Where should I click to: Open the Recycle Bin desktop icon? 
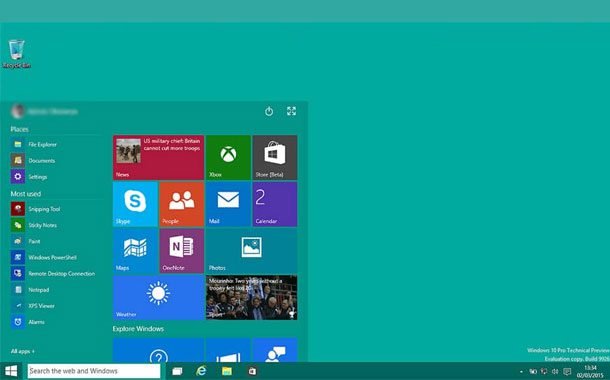click(x=16, y=54)
